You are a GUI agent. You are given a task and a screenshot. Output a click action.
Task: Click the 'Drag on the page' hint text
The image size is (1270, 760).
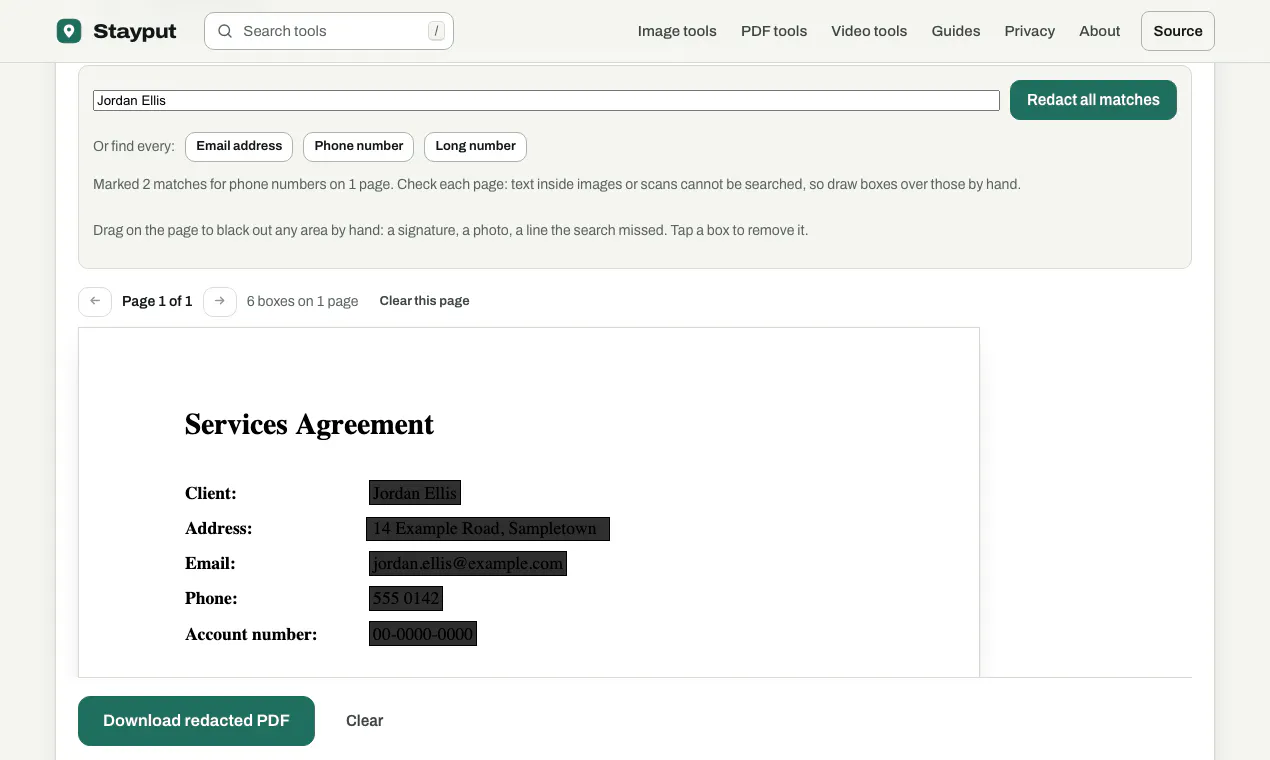coord(450,230)
